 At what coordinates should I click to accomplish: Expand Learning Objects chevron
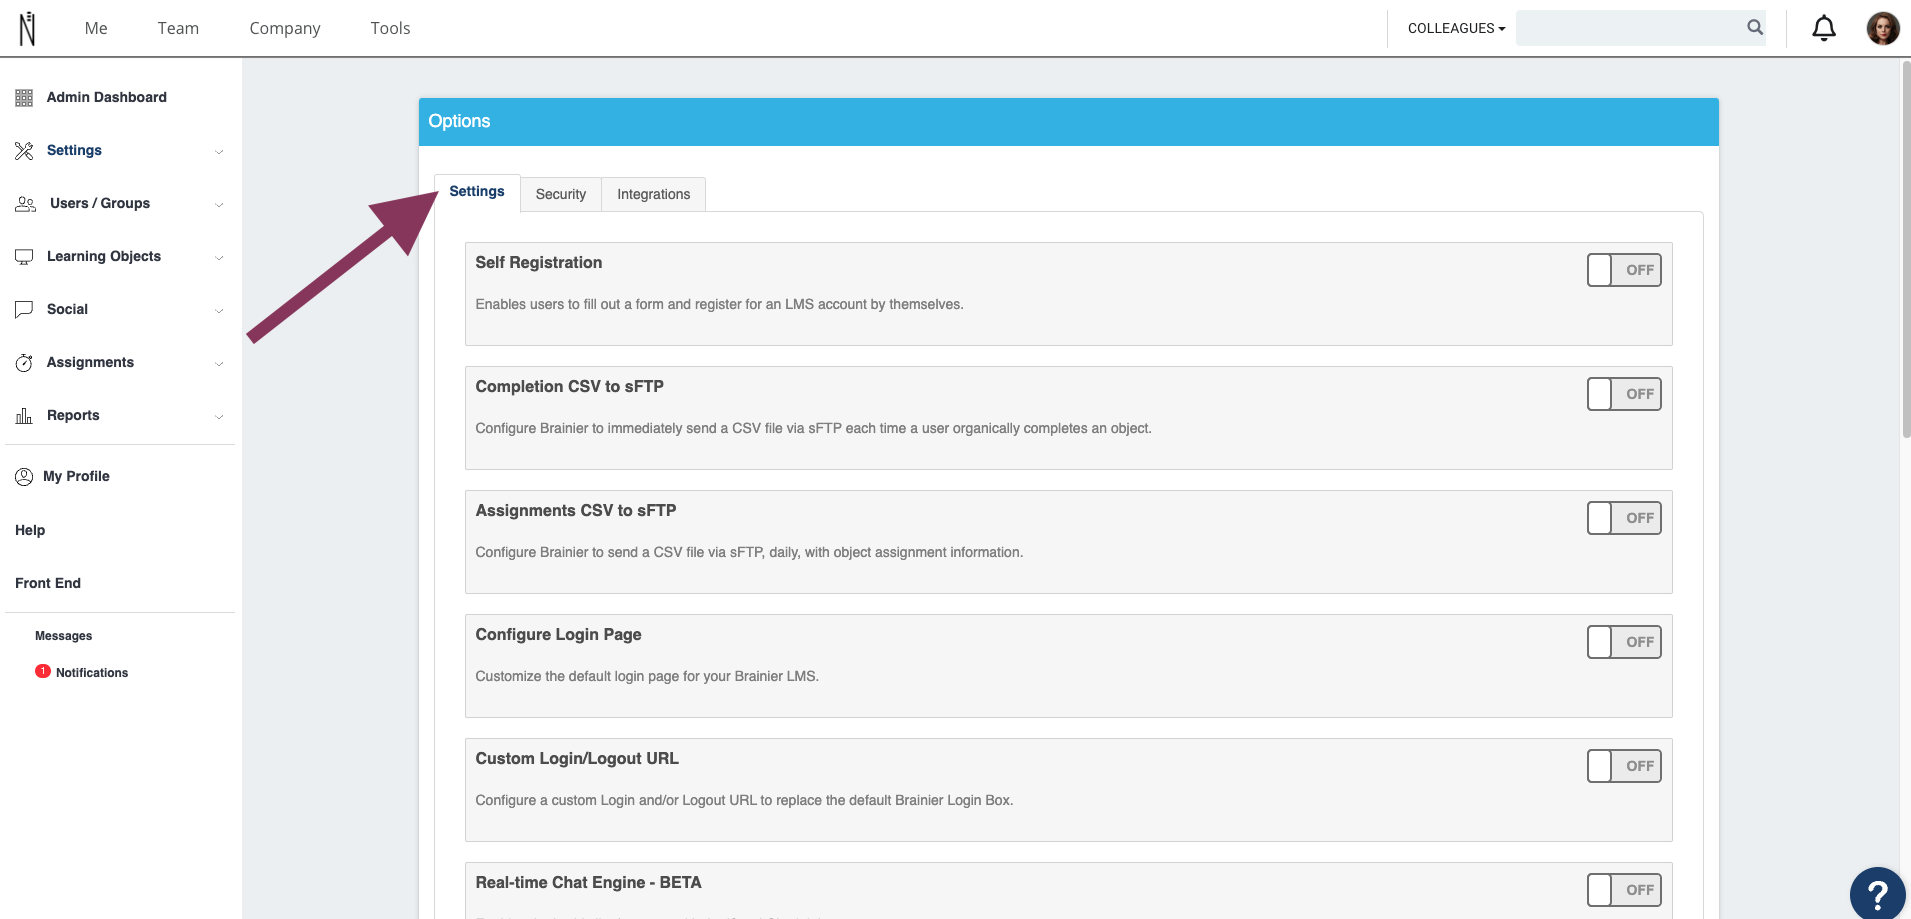tap(219, 258)
